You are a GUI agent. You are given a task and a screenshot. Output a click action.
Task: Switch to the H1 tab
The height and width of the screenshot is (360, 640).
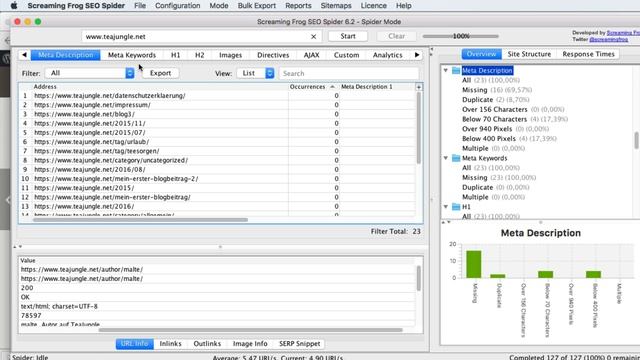[176, 55]
